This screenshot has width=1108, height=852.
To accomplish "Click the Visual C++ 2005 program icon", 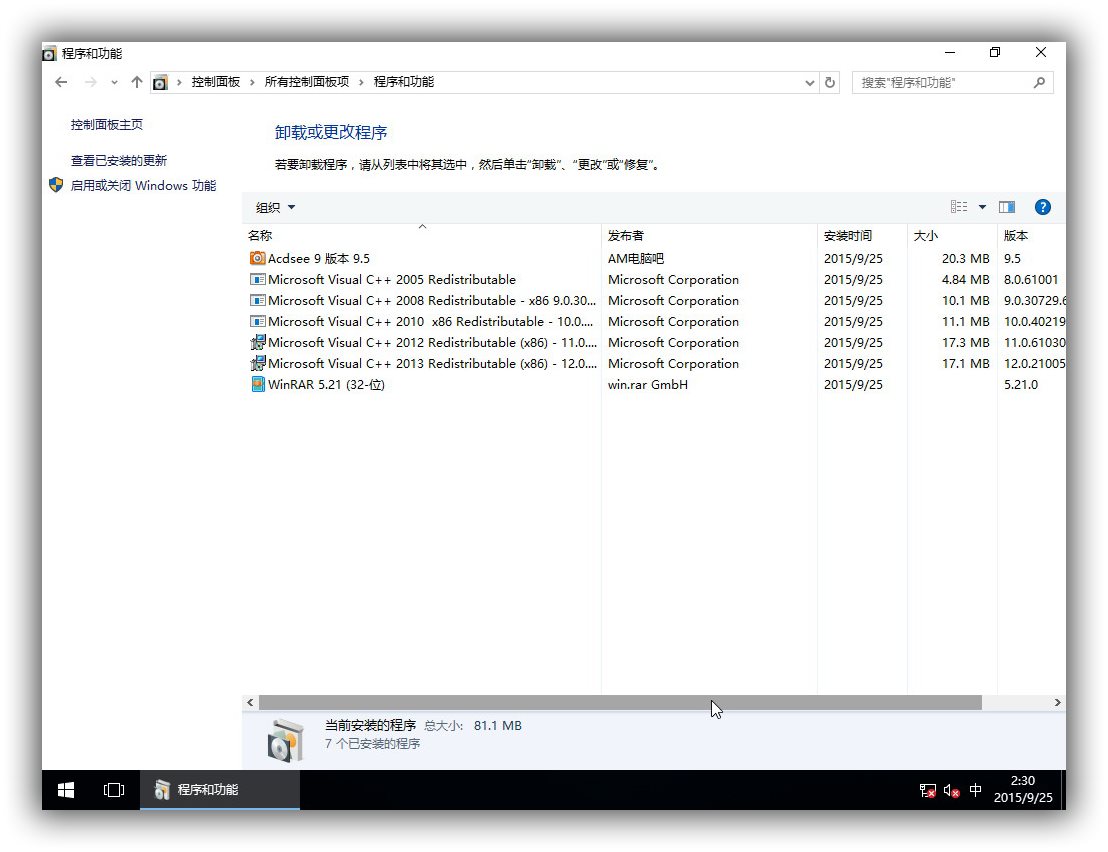I will (258, 279).
